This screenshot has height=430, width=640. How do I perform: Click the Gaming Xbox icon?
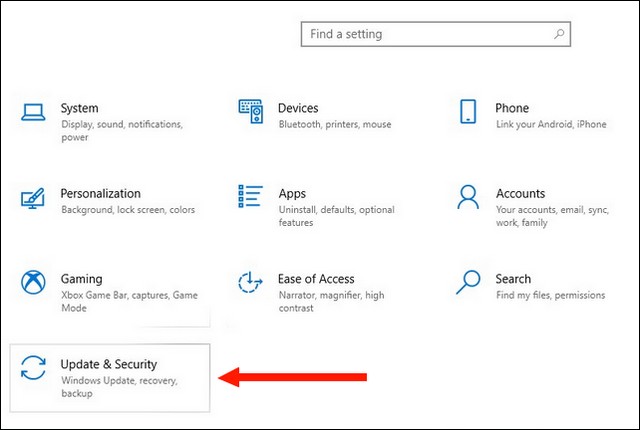(x=33, y=282)
